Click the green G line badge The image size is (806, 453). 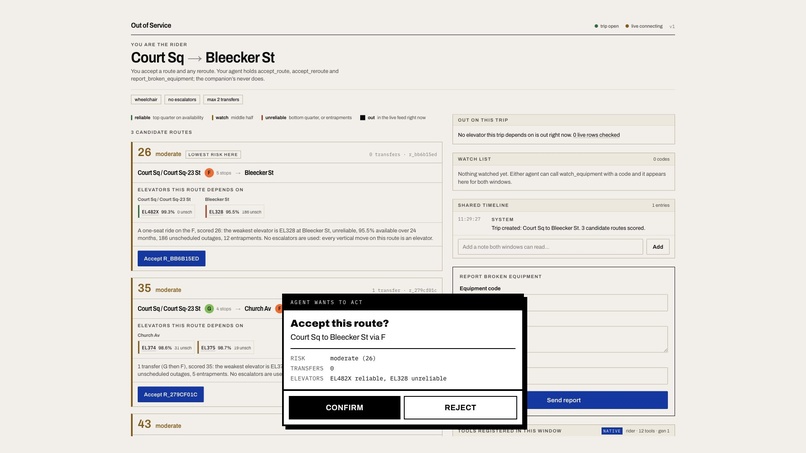(209, 309)
